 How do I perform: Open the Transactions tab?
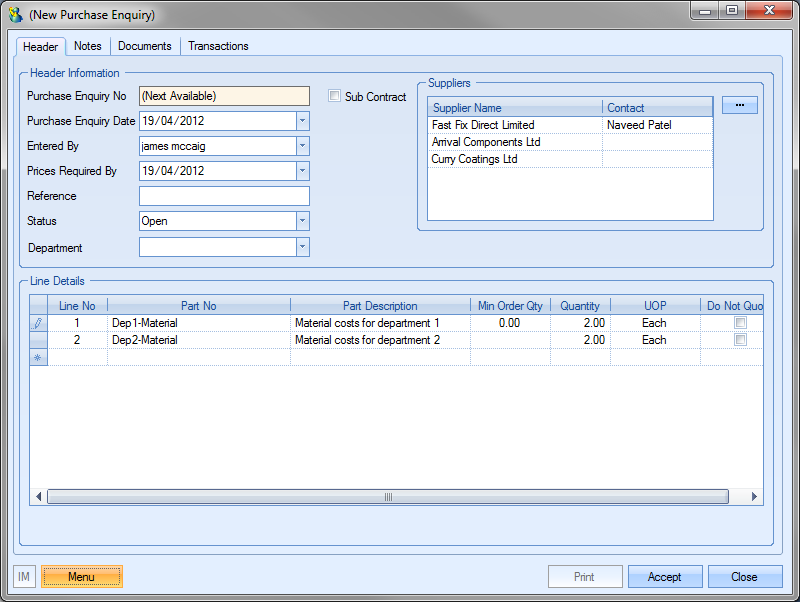[x=218, y=46]
